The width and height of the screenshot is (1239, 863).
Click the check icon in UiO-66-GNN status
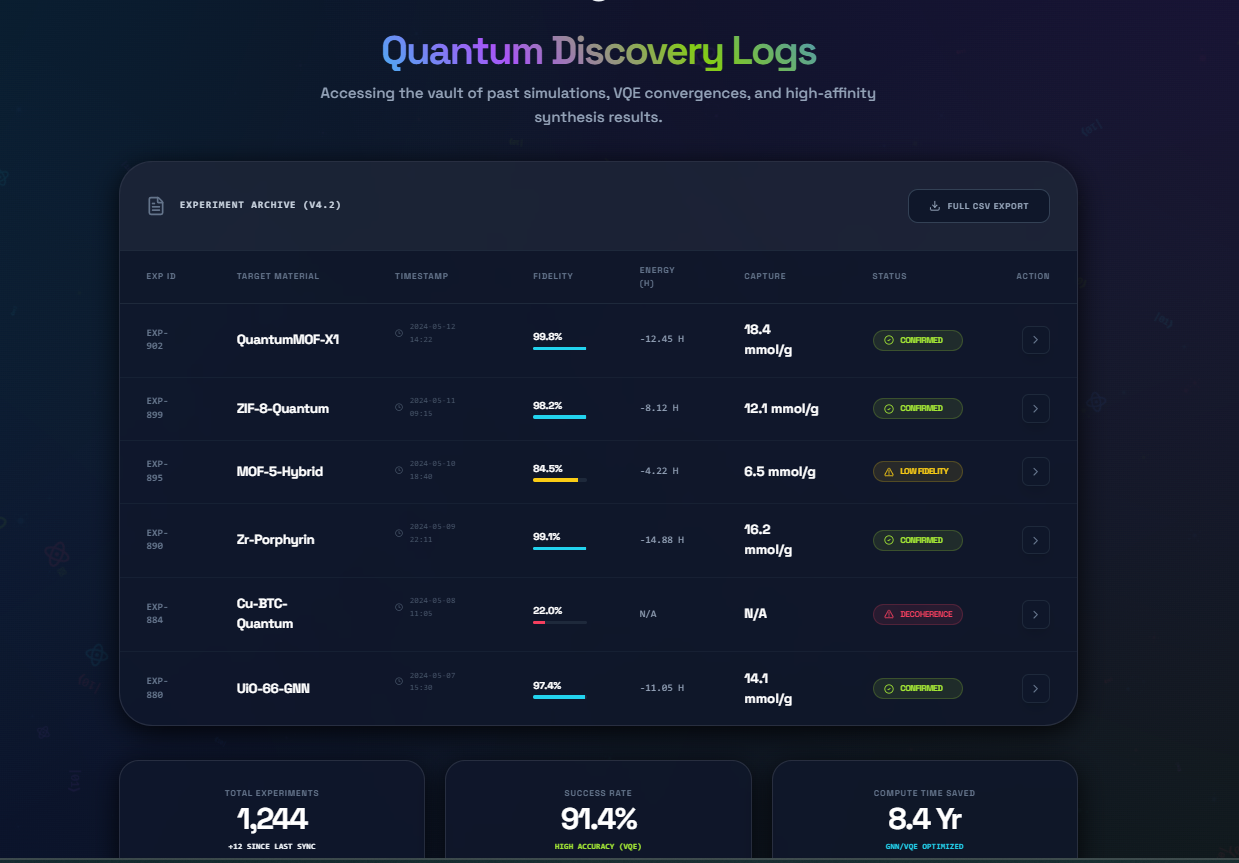pyautogui.click(x=889, y=688)
